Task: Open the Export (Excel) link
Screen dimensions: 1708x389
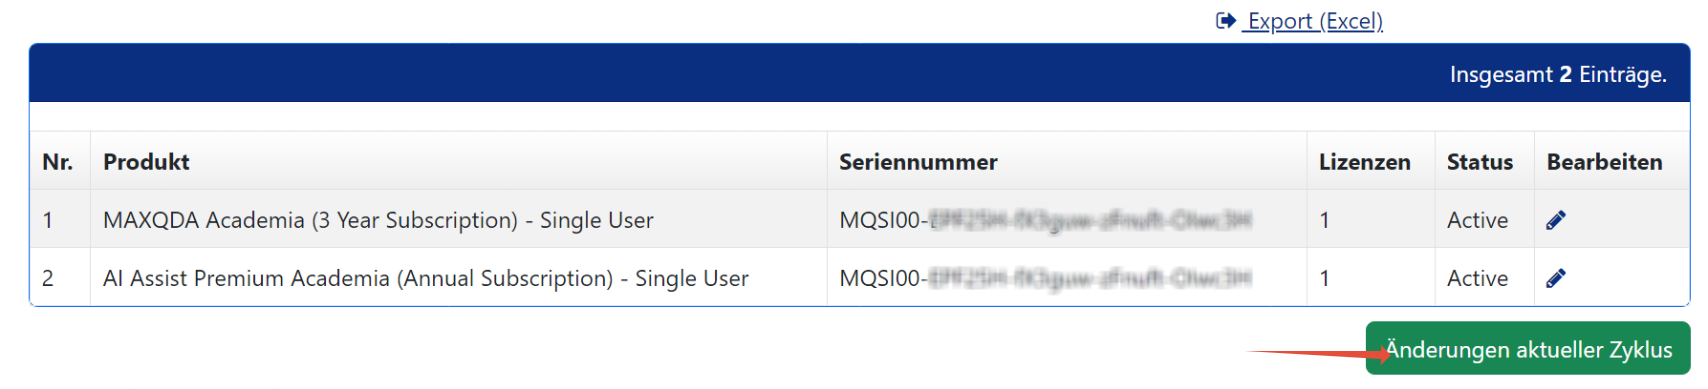Action: [1313, 21]
